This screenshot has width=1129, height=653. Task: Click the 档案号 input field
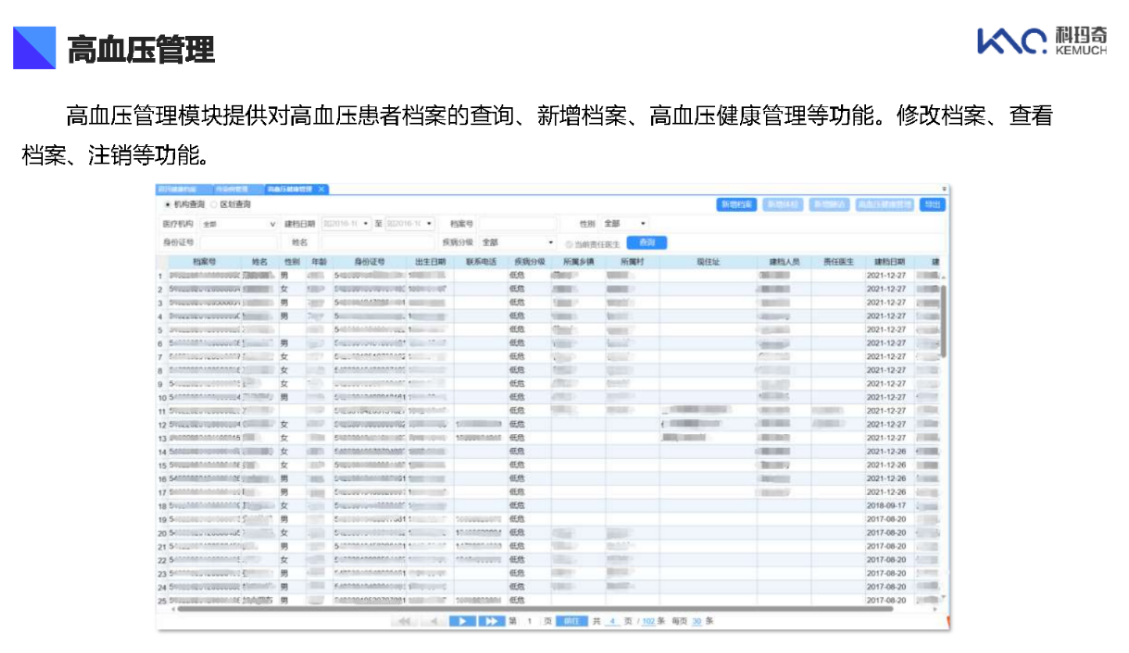(x=516, y=224)
